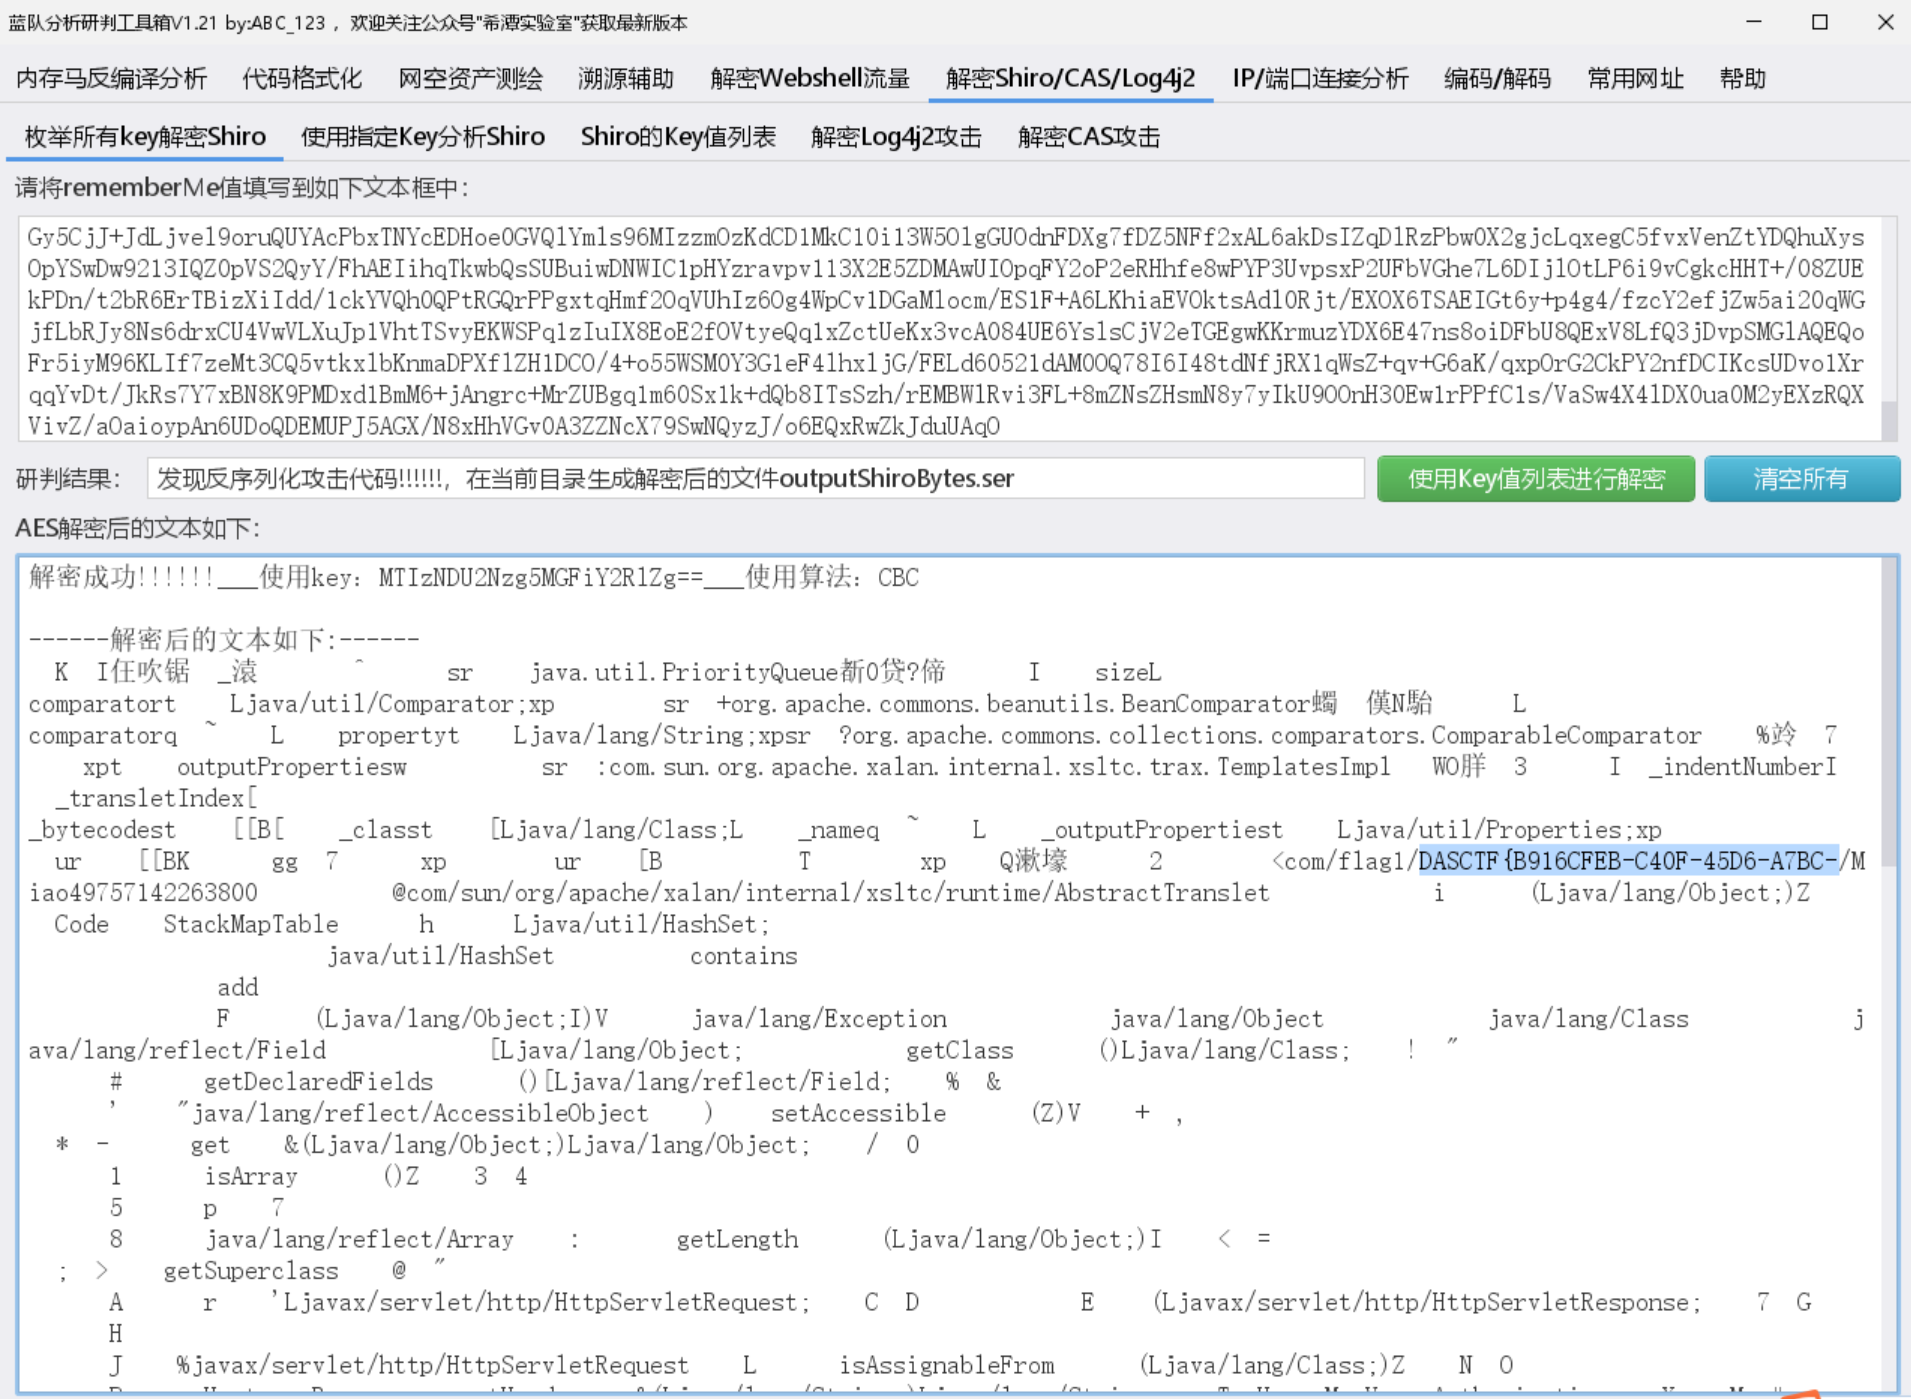Open 解密Webshell流量 tab
The image size is (1911, 1399).
pyautogui.click(x=810, y=79)
